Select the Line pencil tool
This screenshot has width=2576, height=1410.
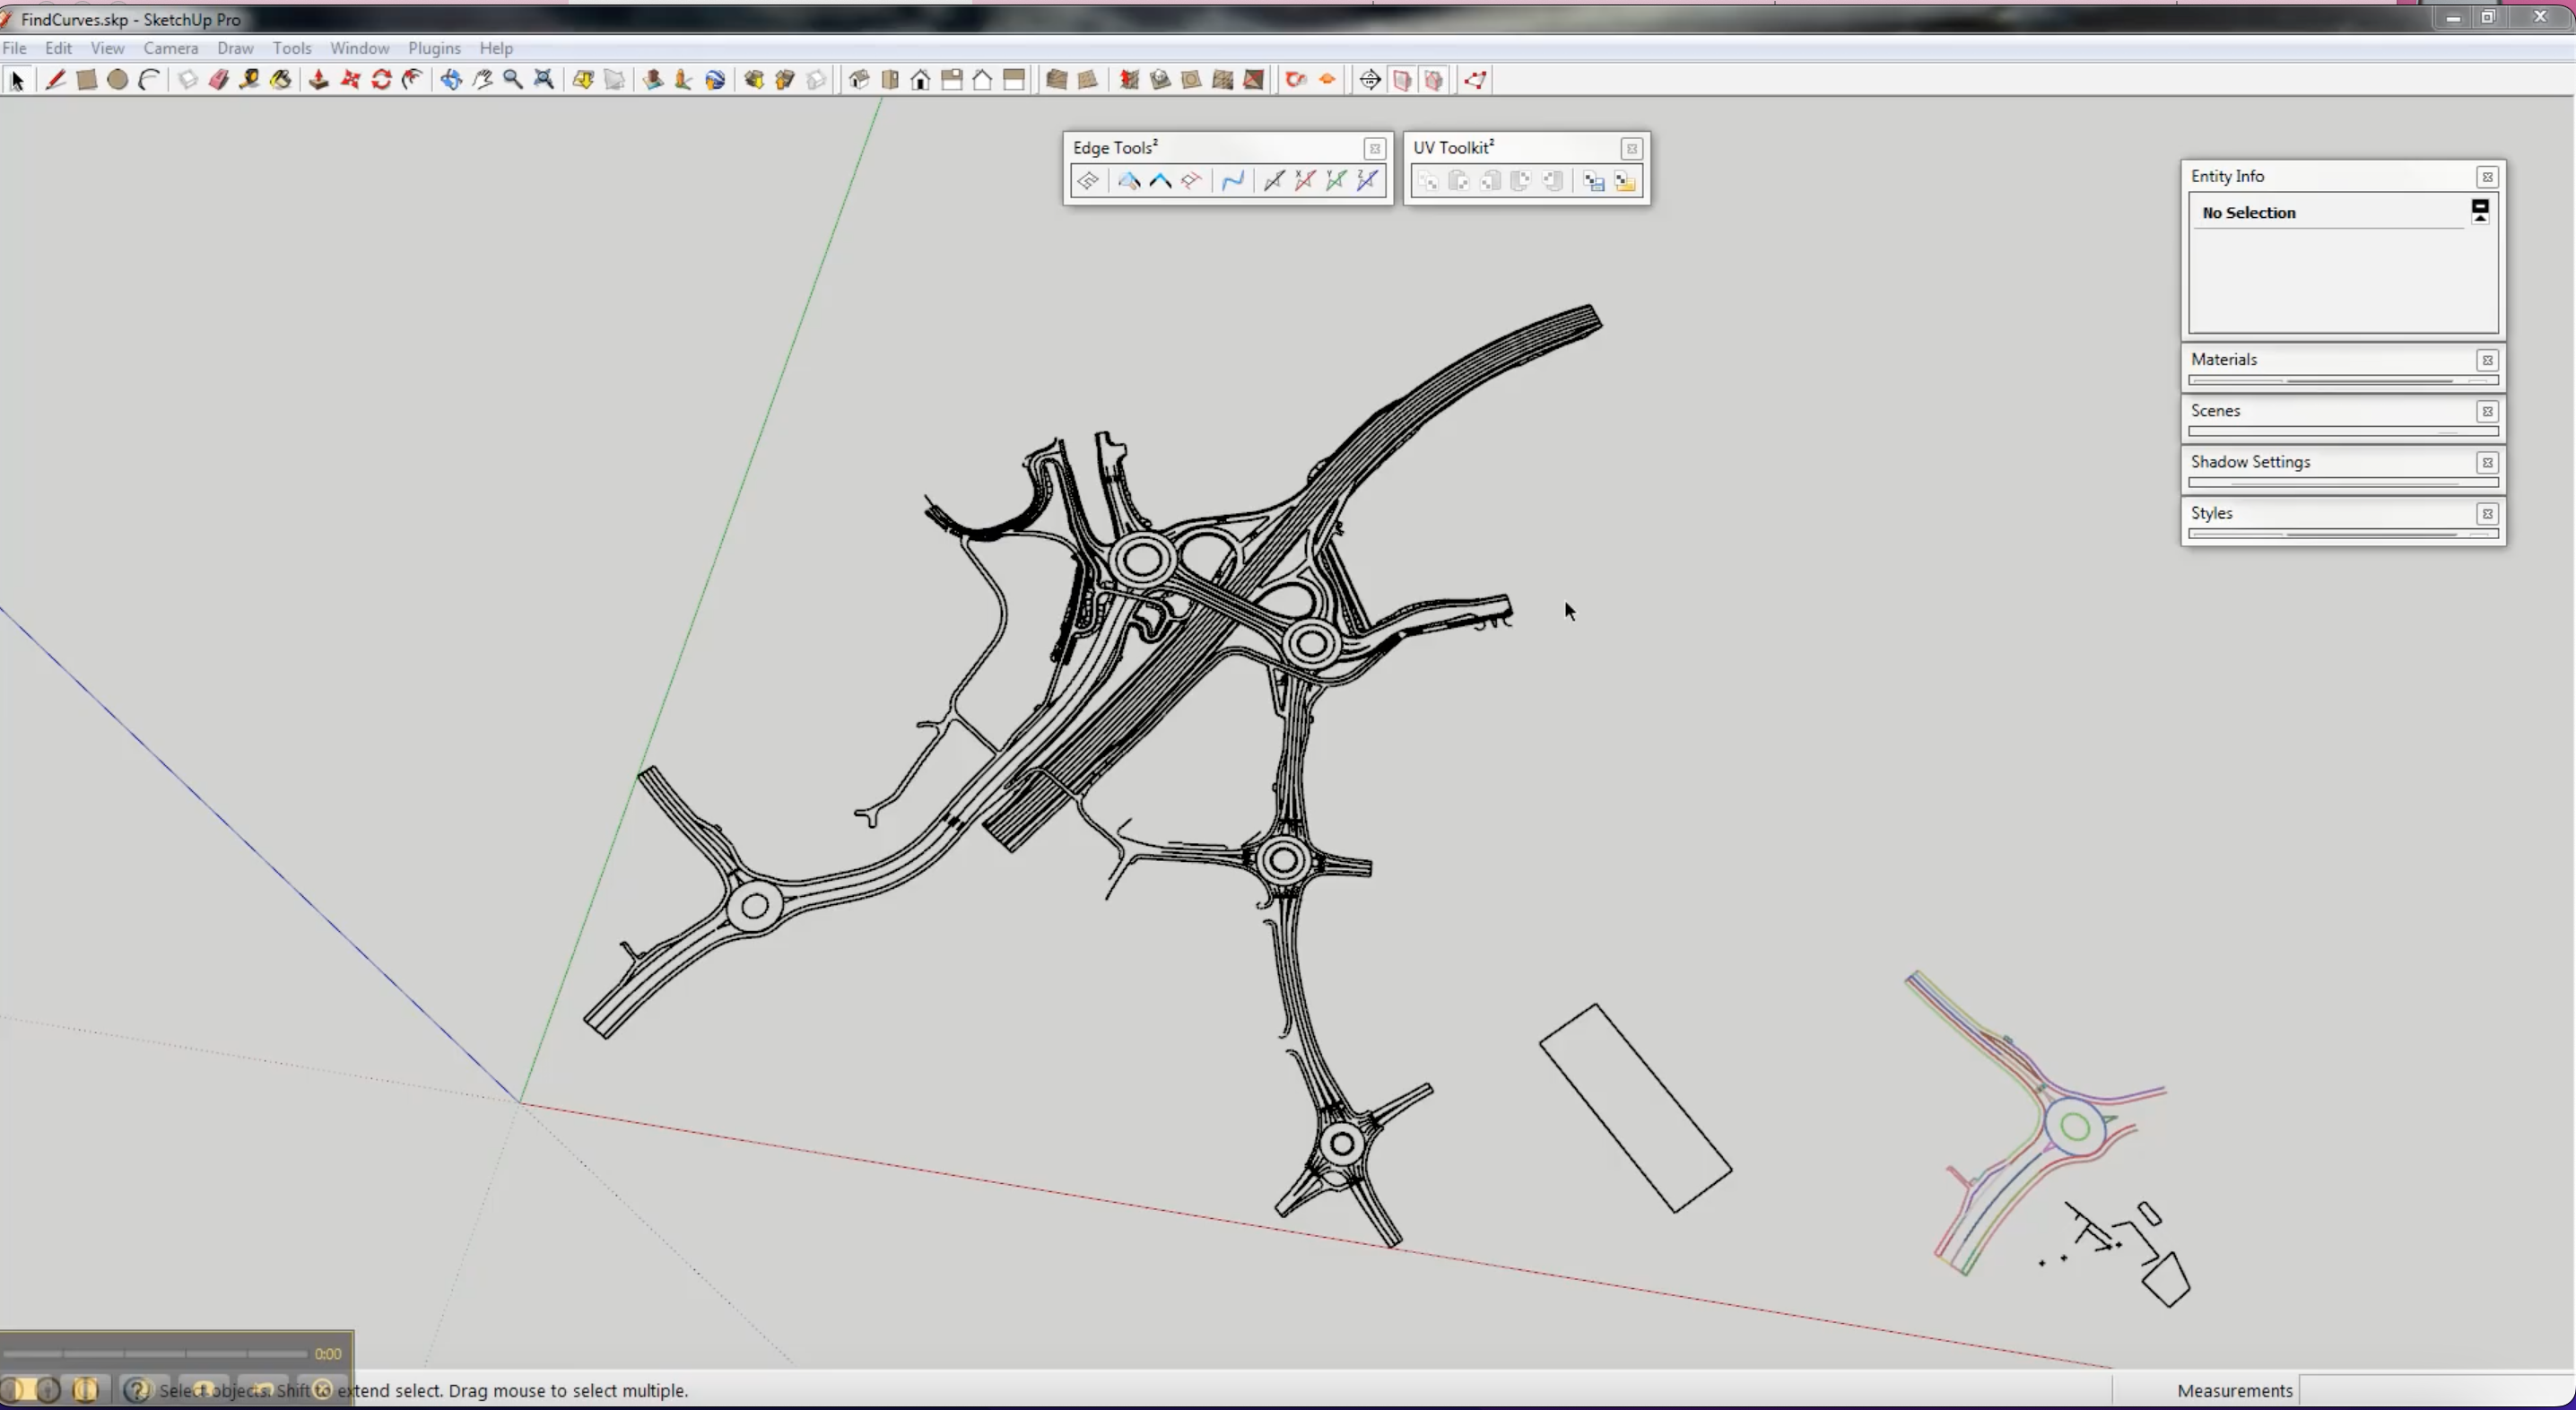coord(55,80)
